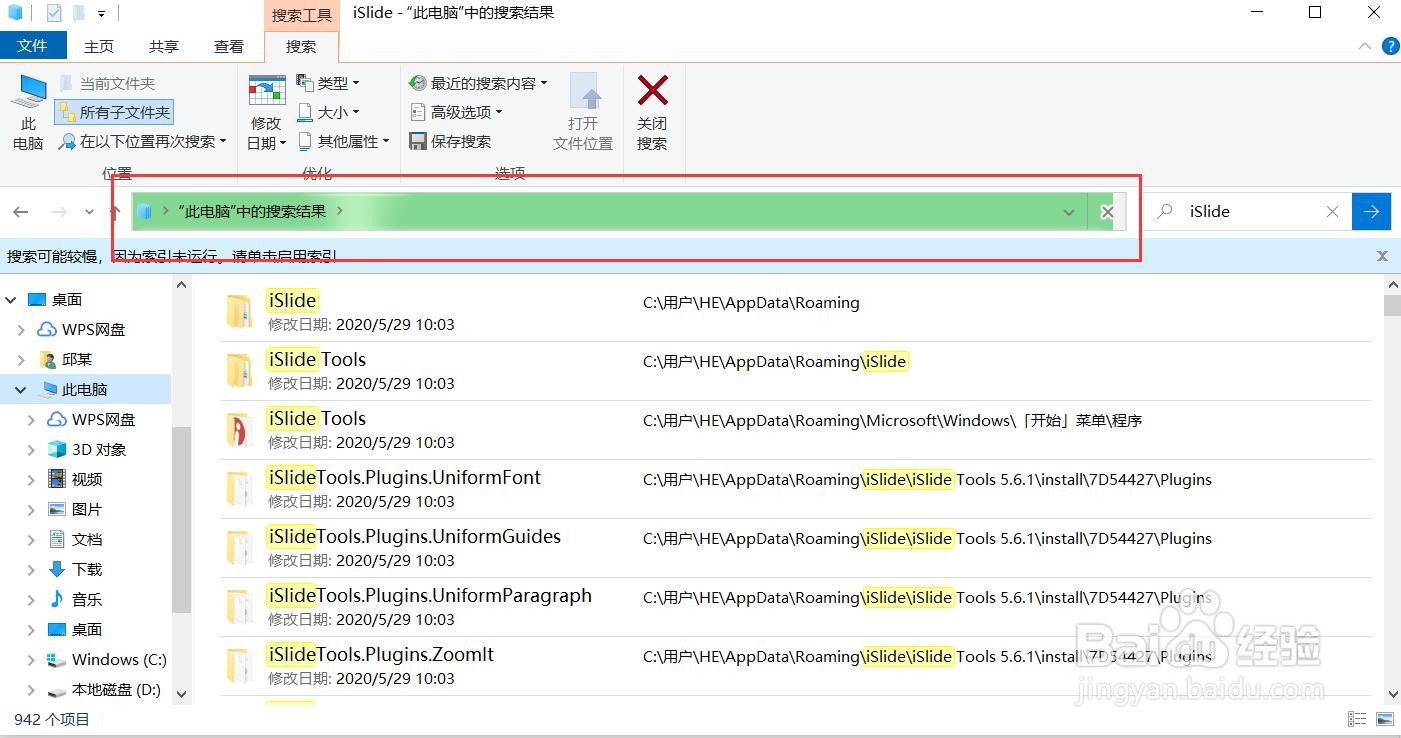Viewport: 1401px width, 738px height.
Task: Dismiss the indexing notification bar
Action: click(1383, 256)
